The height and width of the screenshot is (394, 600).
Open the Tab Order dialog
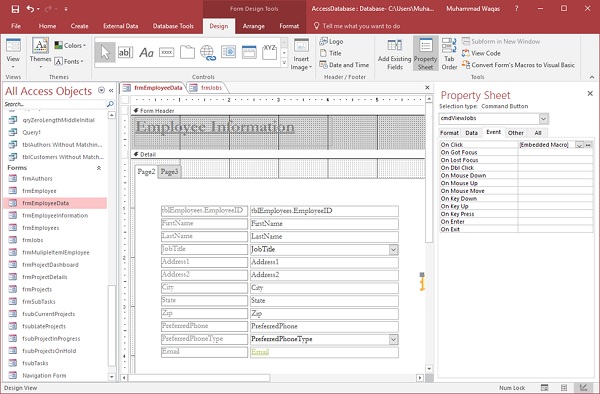449,54
